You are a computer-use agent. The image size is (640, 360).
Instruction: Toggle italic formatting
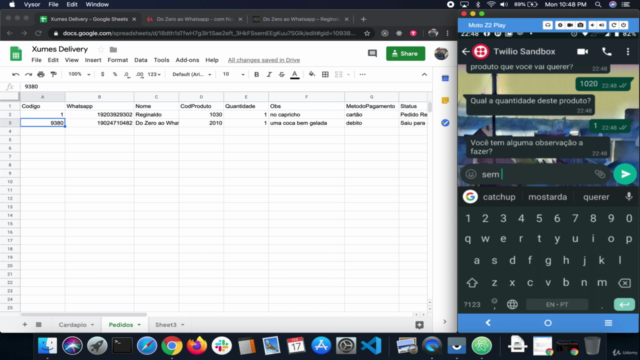click(269, 74)
